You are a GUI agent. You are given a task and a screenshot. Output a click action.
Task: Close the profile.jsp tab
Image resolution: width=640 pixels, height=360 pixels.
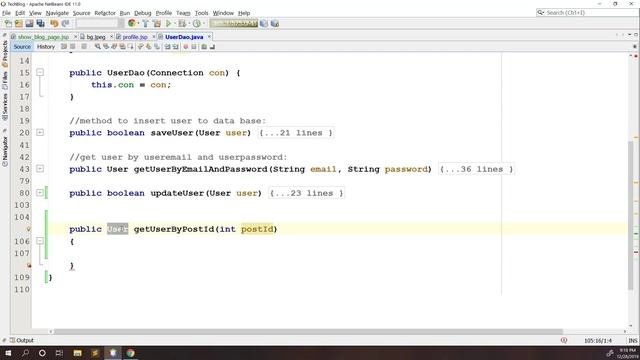pos(154,37)
